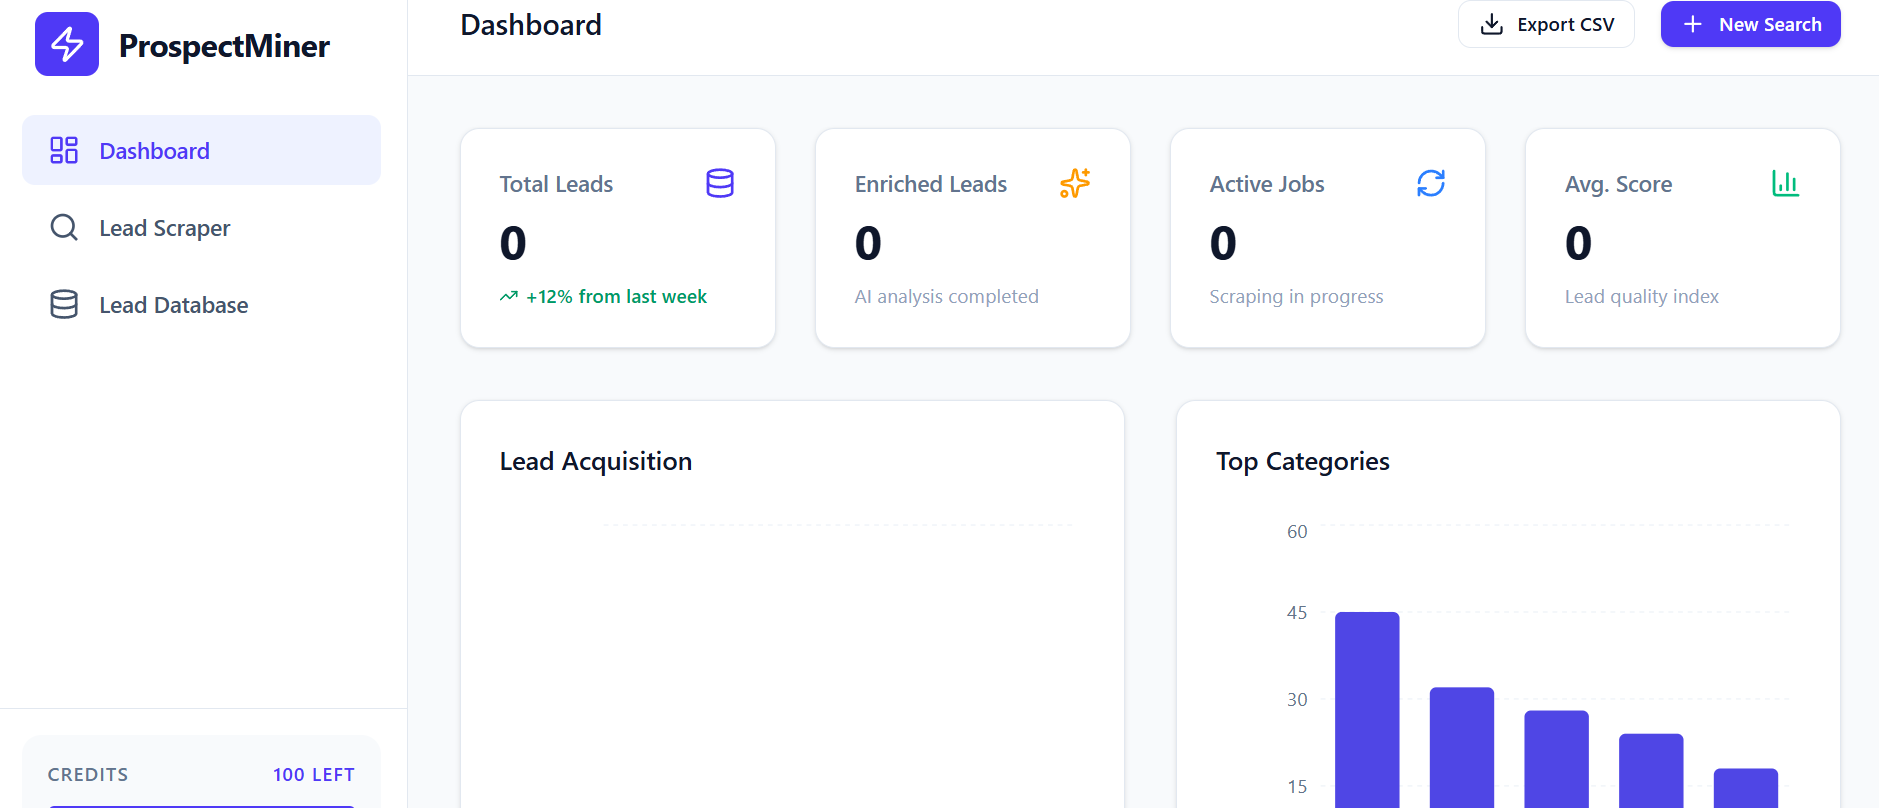Image resolution: width=1879 pixels, height=808 pixels.
Task: Click the plus icon on New Search
Action: click(1693, 24)
